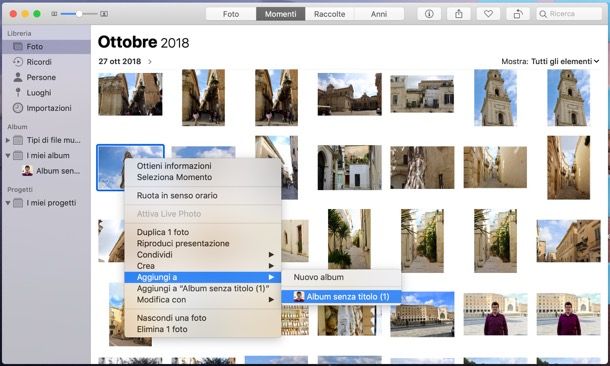Click the large thumbnail zoom icon

104,14
